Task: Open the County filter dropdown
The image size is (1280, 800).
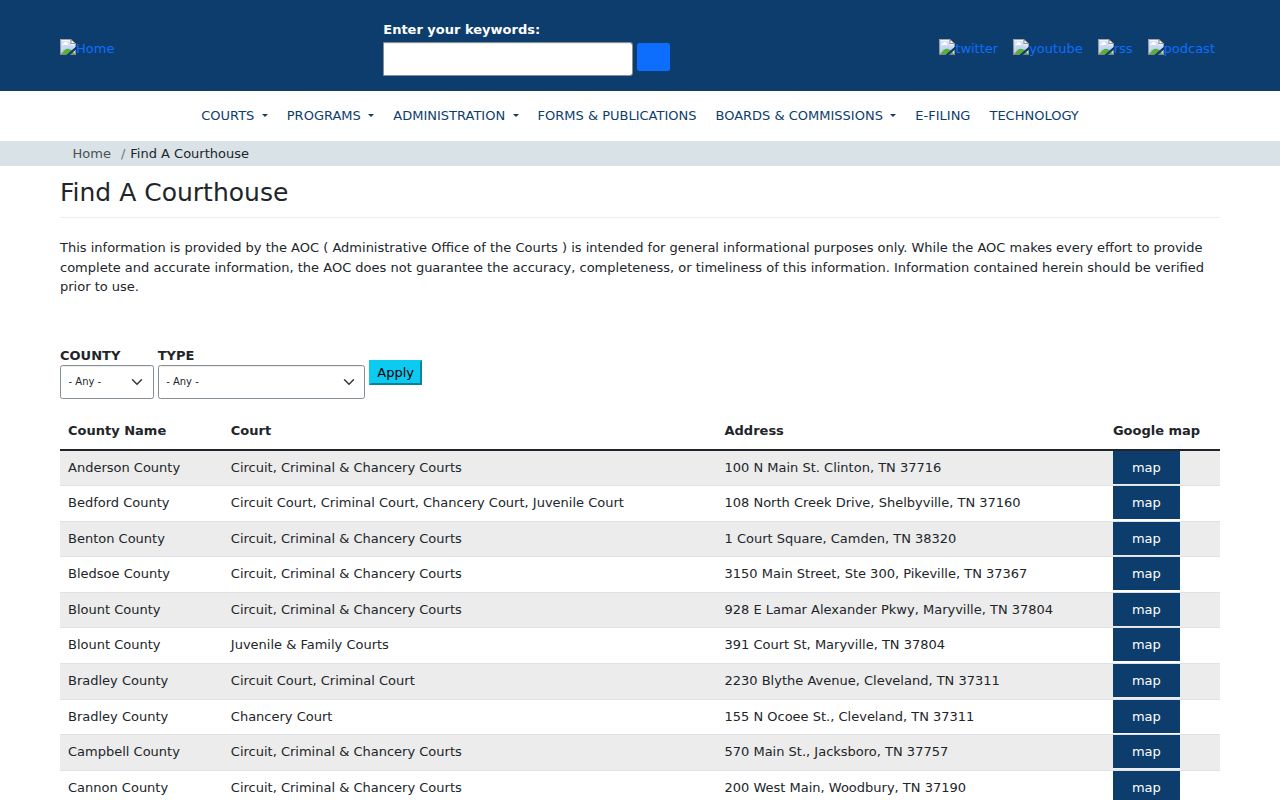Action: point(107,382)
